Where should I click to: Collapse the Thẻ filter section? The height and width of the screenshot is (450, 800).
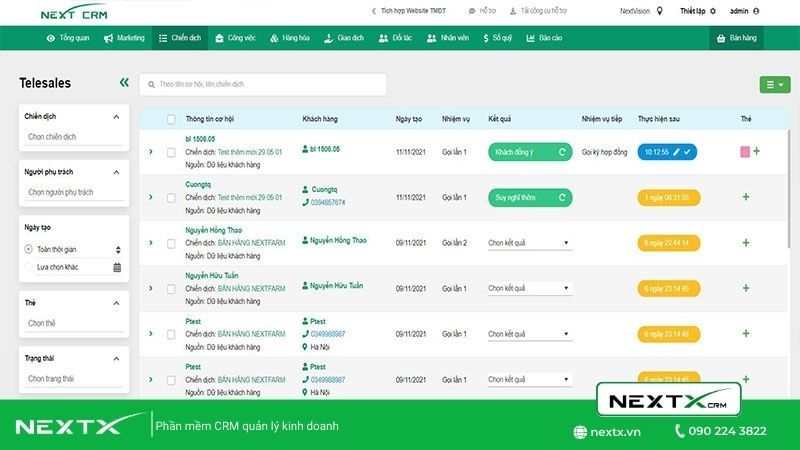pyautogui.click(x=116, y=303)
